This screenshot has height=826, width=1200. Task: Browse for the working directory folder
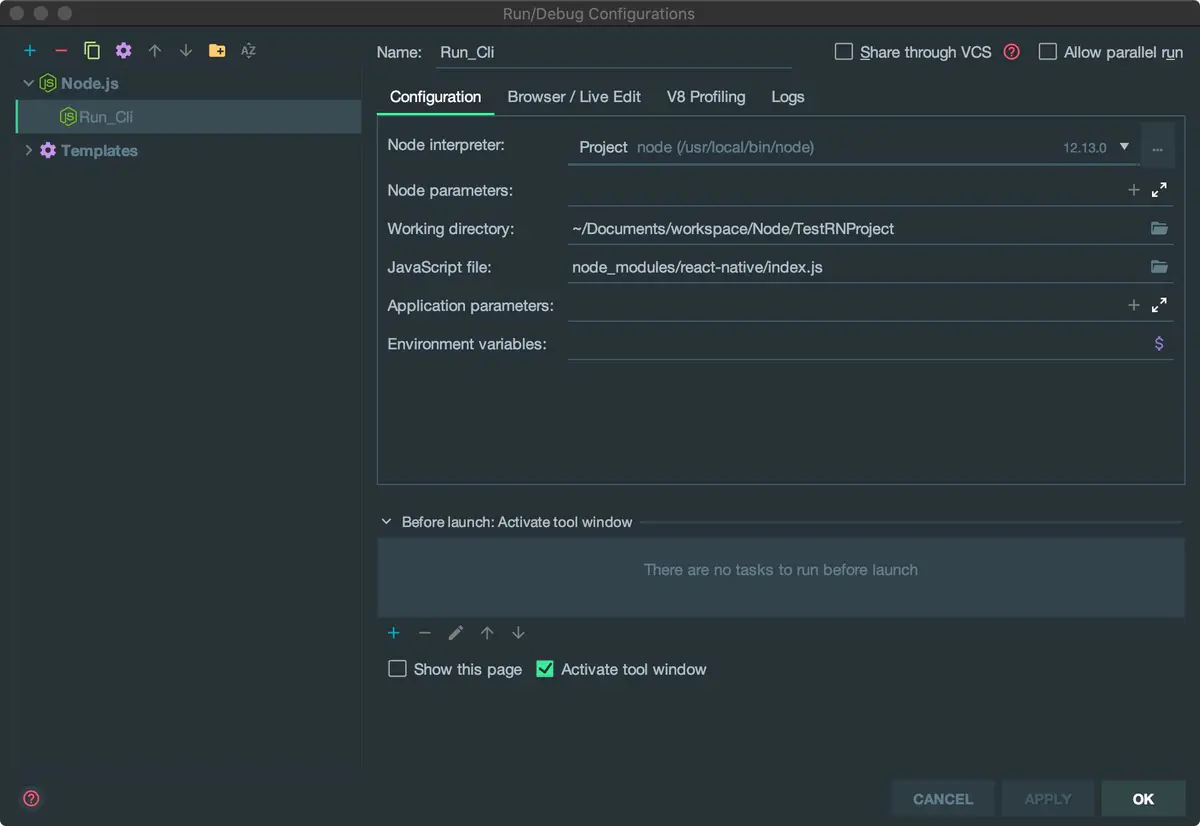pyautogui.click(x=1159, y=229)
